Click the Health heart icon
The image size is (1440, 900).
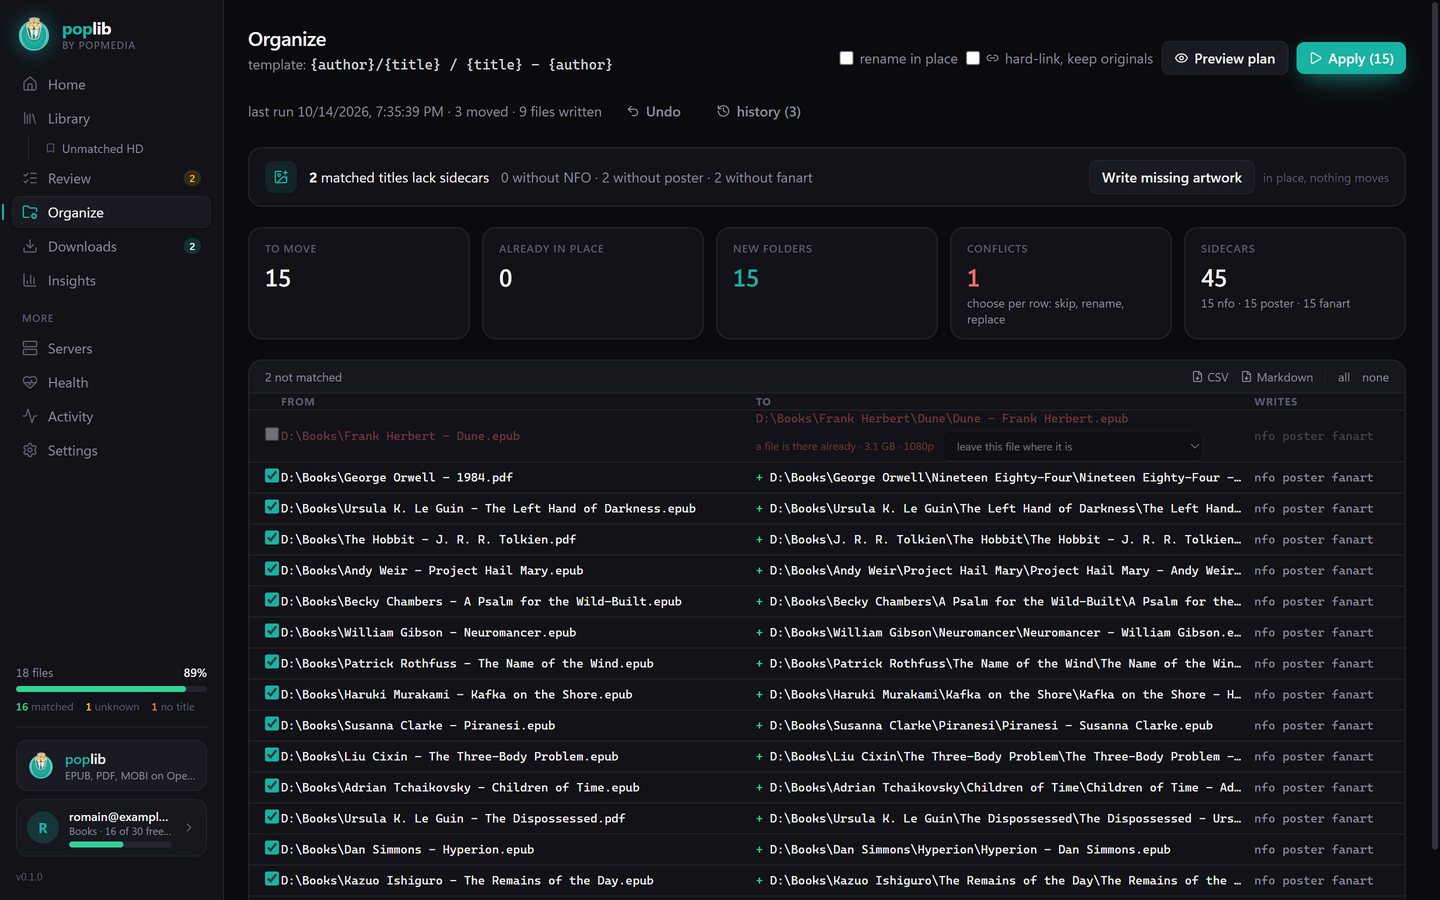30,382
